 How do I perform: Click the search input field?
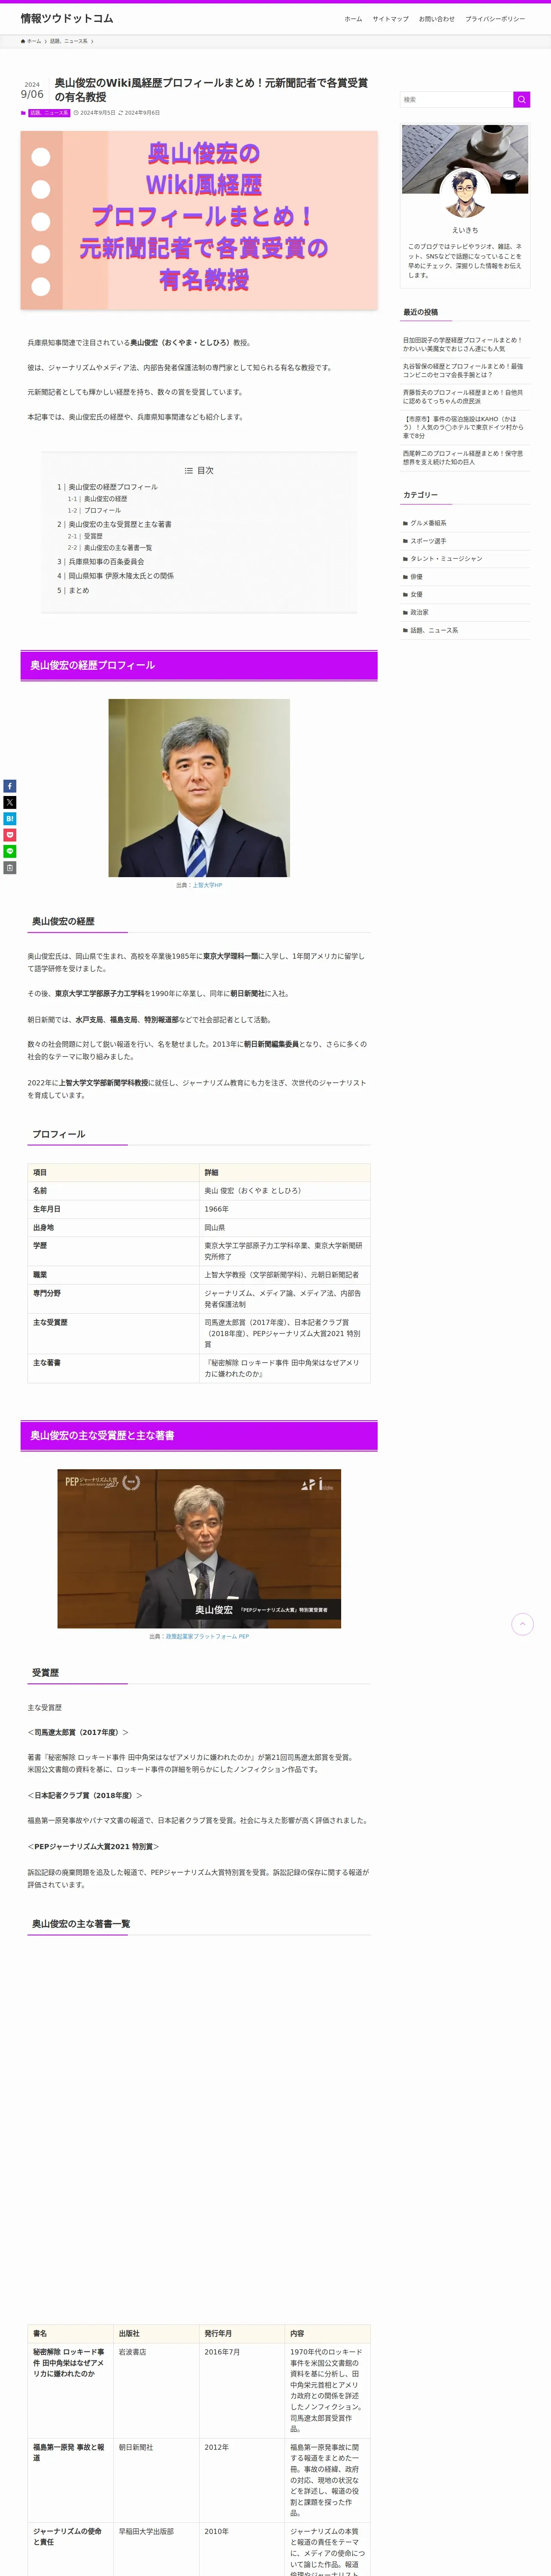point(456,99)
